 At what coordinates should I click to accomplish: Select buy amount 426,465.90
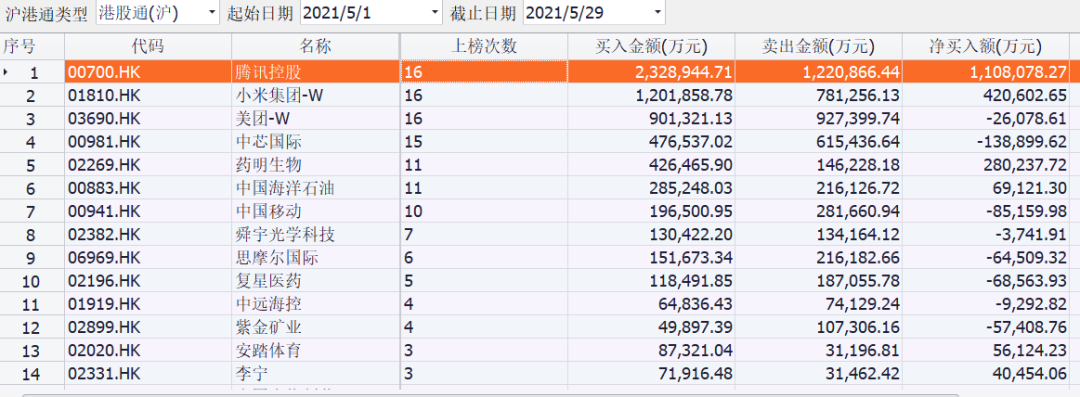(652, 165)
